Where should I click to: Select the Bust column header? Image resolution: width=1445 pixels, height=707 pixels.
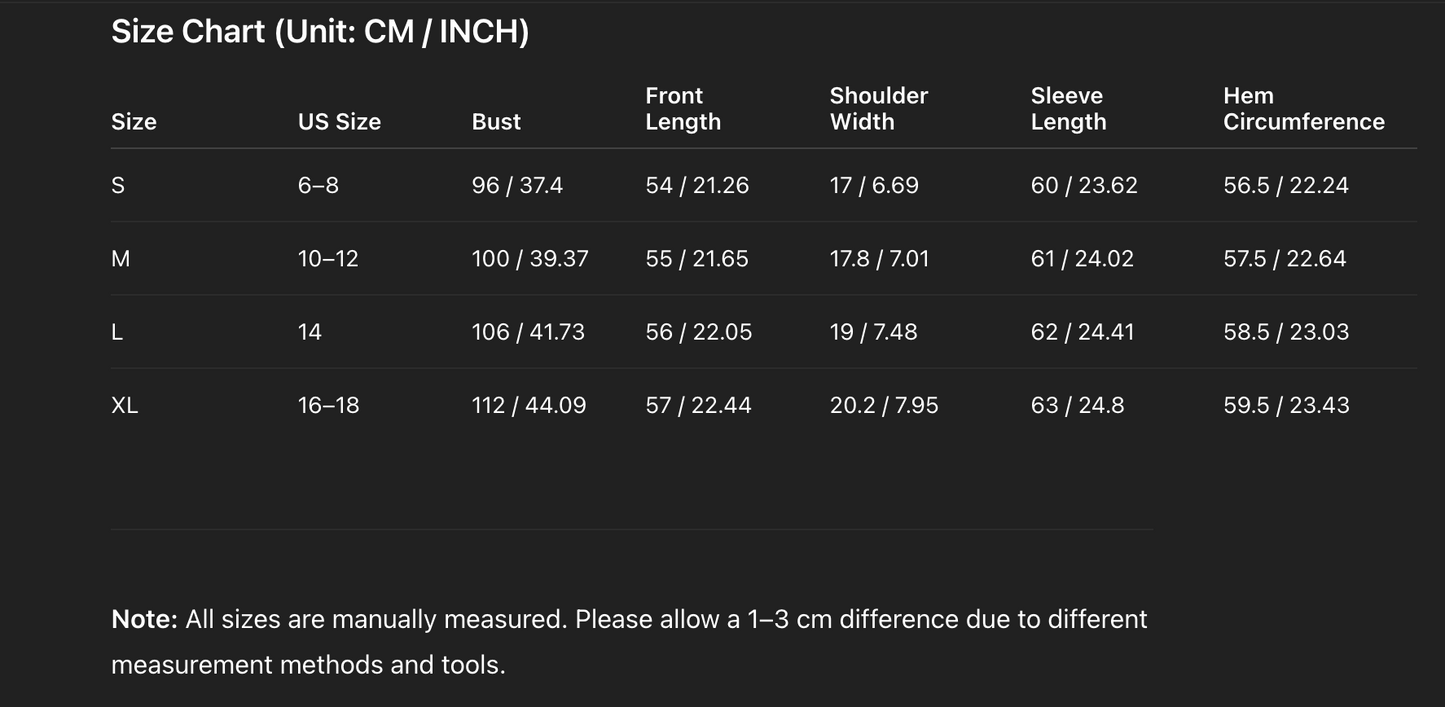[x=496, y=122]
